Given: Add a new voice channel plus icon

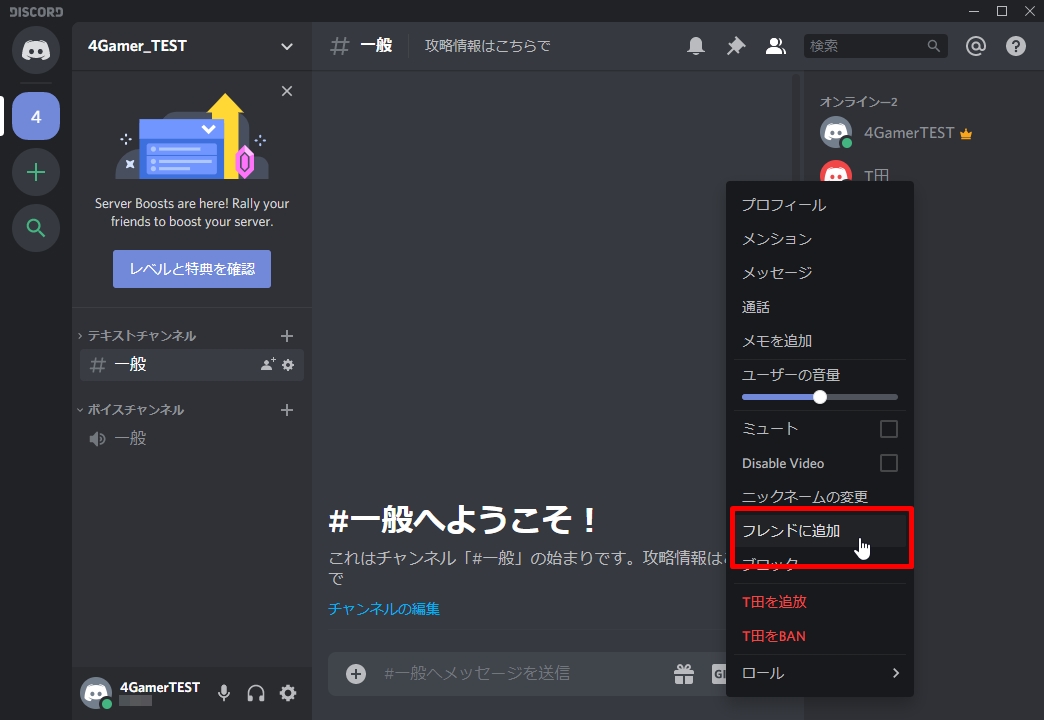Looking at the screenshot, I should 287,410.
